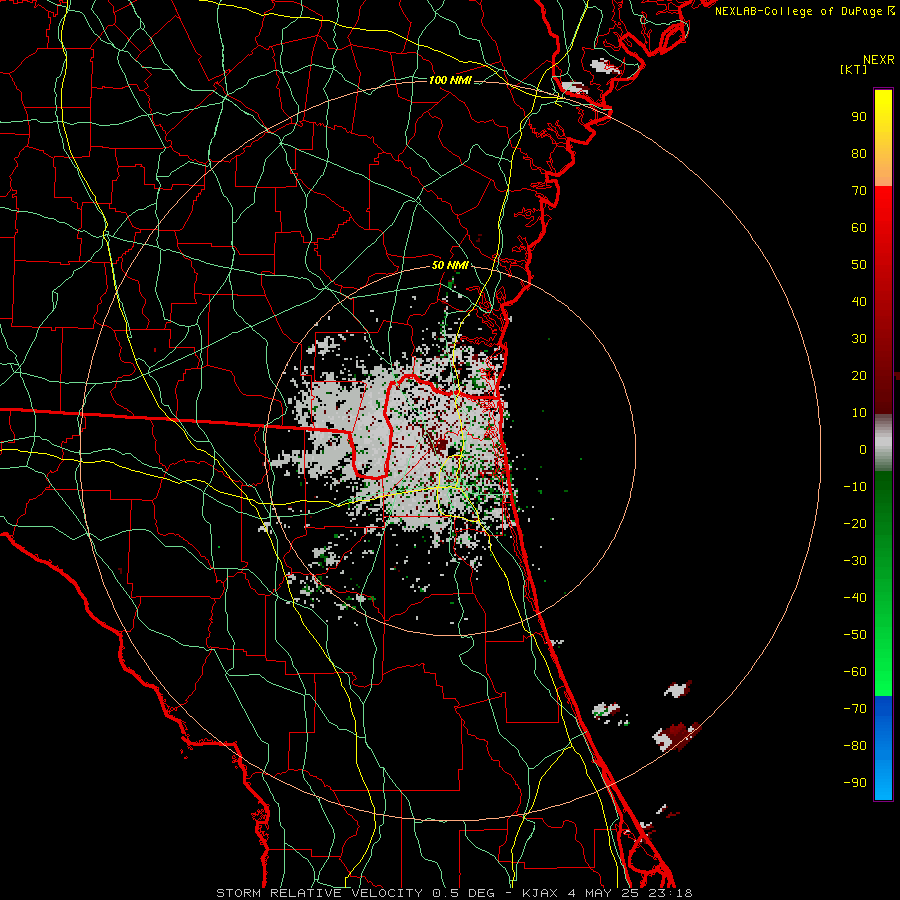Click the maroon velocity patch at radar center
The image size is (900, 900).
pos(440,445)
